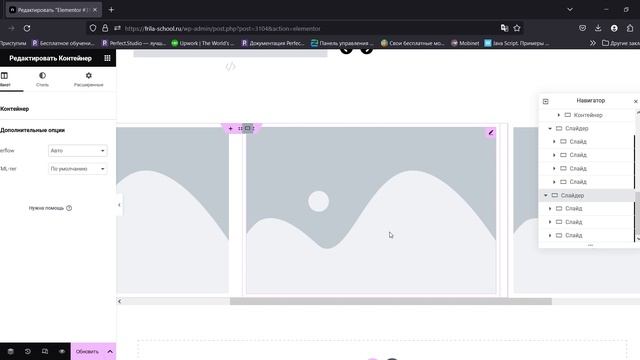Switch to the Макет tab
The width and height of the screenshot is (640, 360).
(5, 79)
